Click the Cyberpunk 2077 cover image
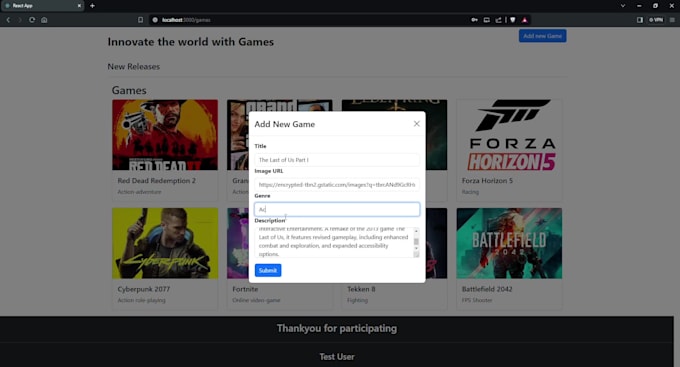The image size is (680, 367). pyautogui.click(x=165, y=243)
